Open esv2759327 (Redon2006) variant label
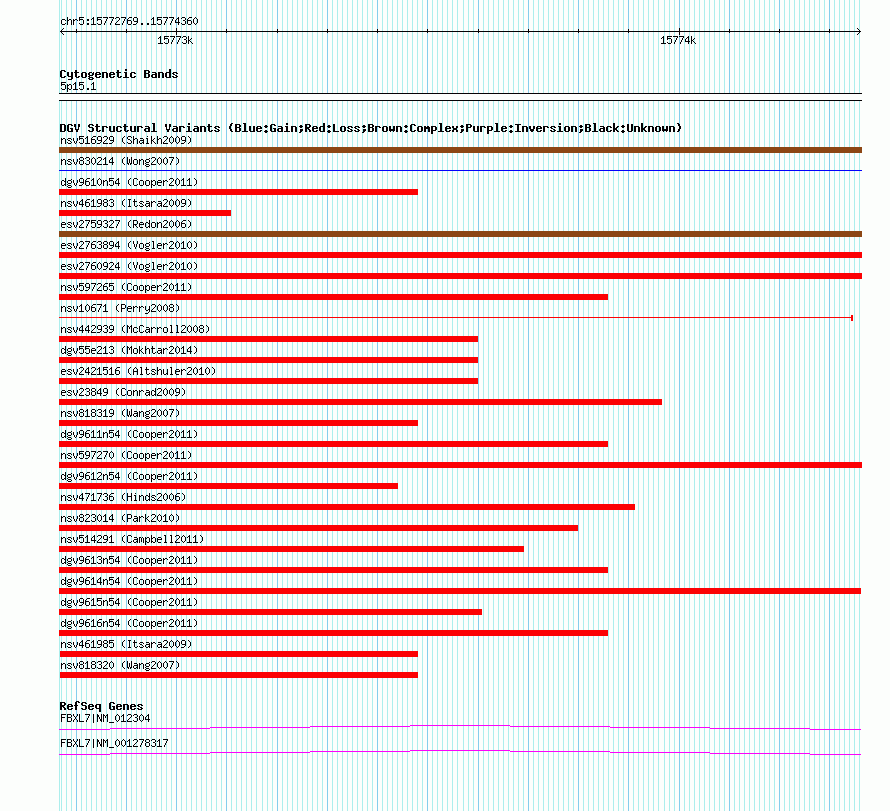Image resolution: width=890 pixels, height=811 pixels. [126, 224]
